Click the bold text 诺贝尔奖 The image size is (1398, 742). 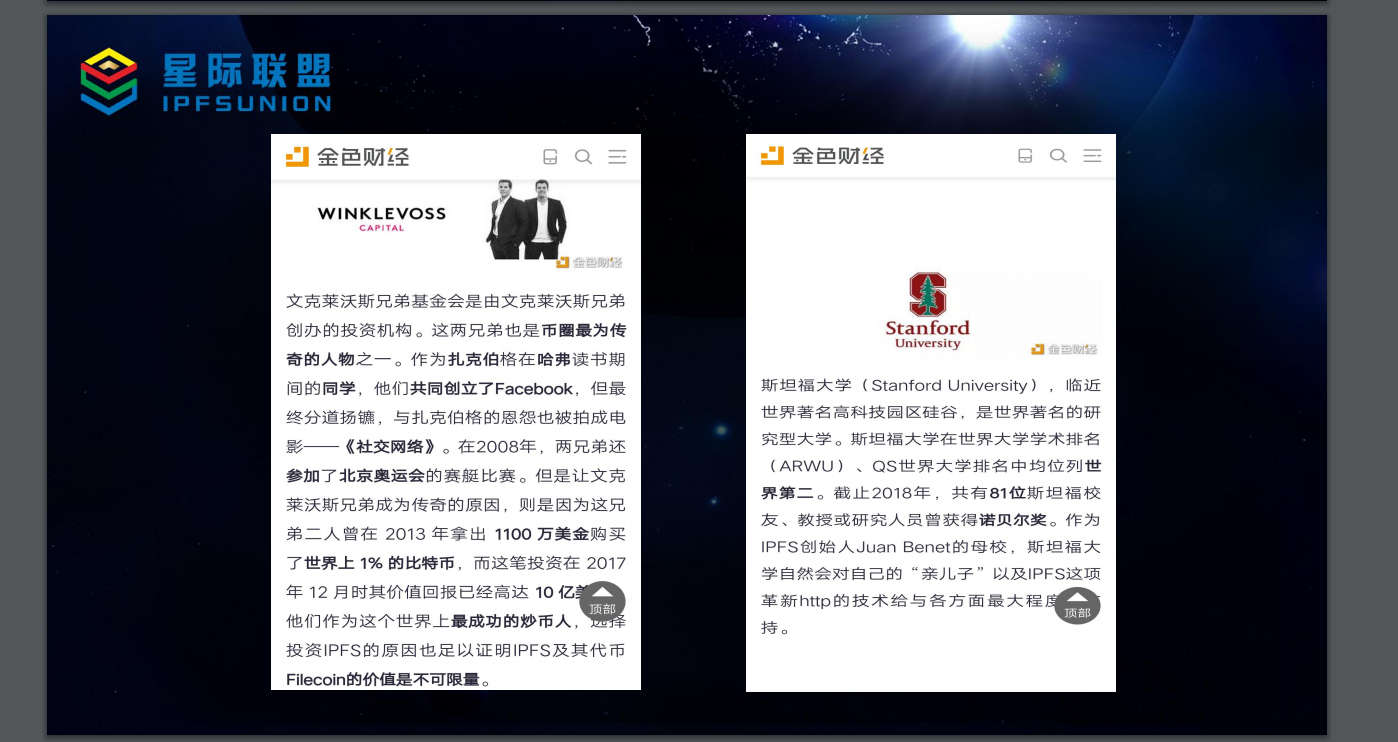coord(1013,520)
